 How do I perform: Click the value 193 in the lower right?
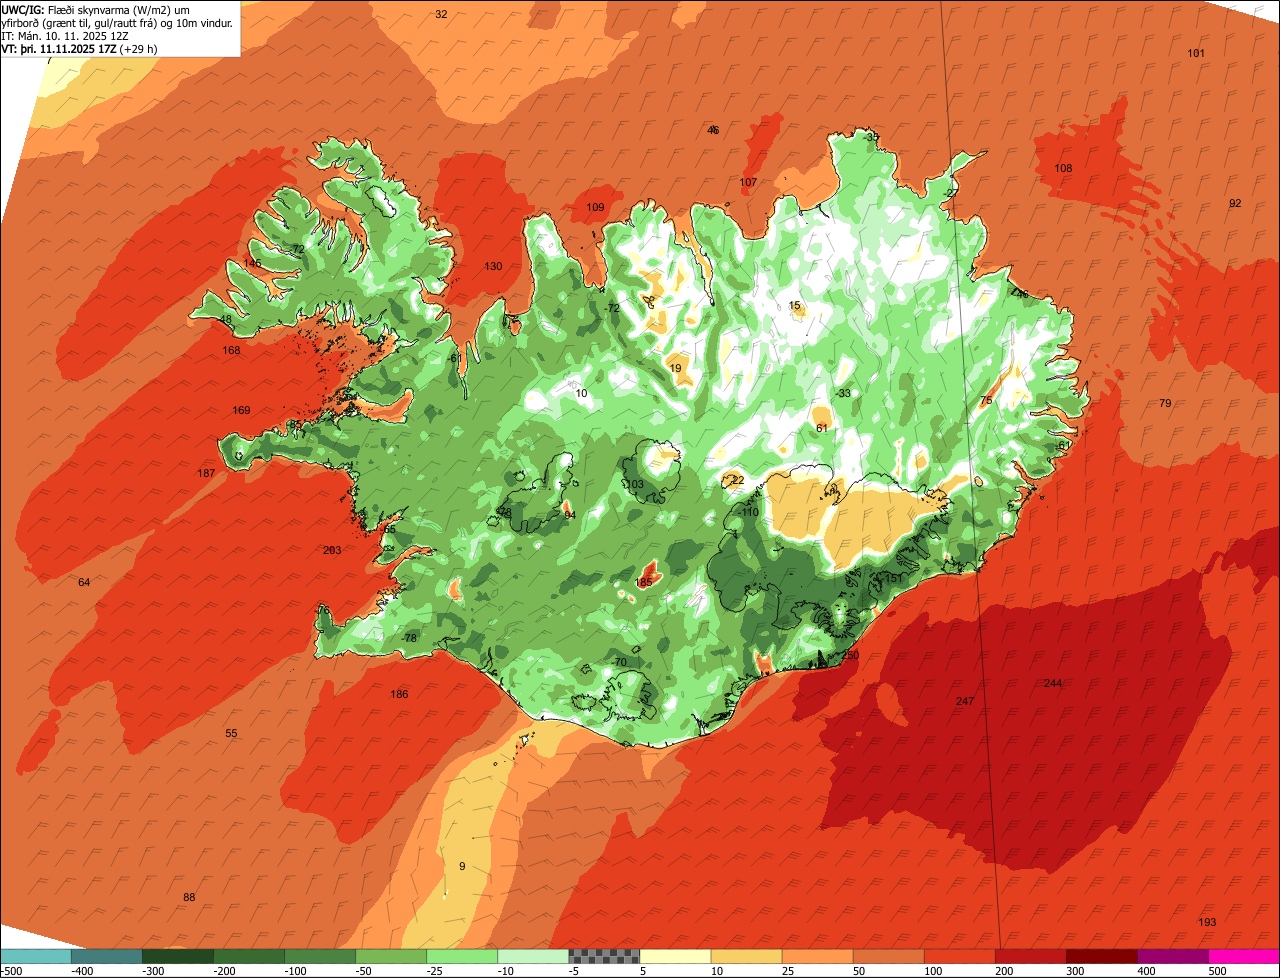coord(1207,921)
